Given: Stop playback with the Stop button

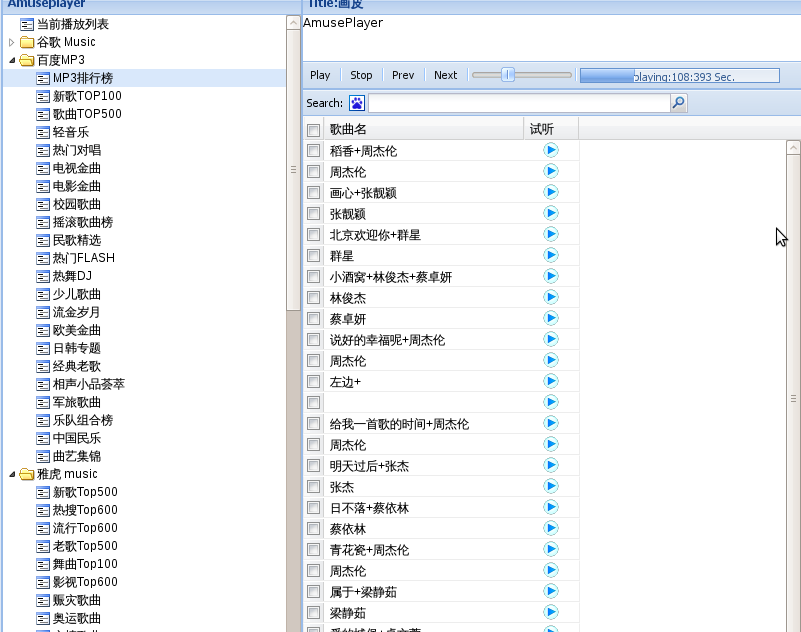Looking at the screenshot, I should [361, 75].
